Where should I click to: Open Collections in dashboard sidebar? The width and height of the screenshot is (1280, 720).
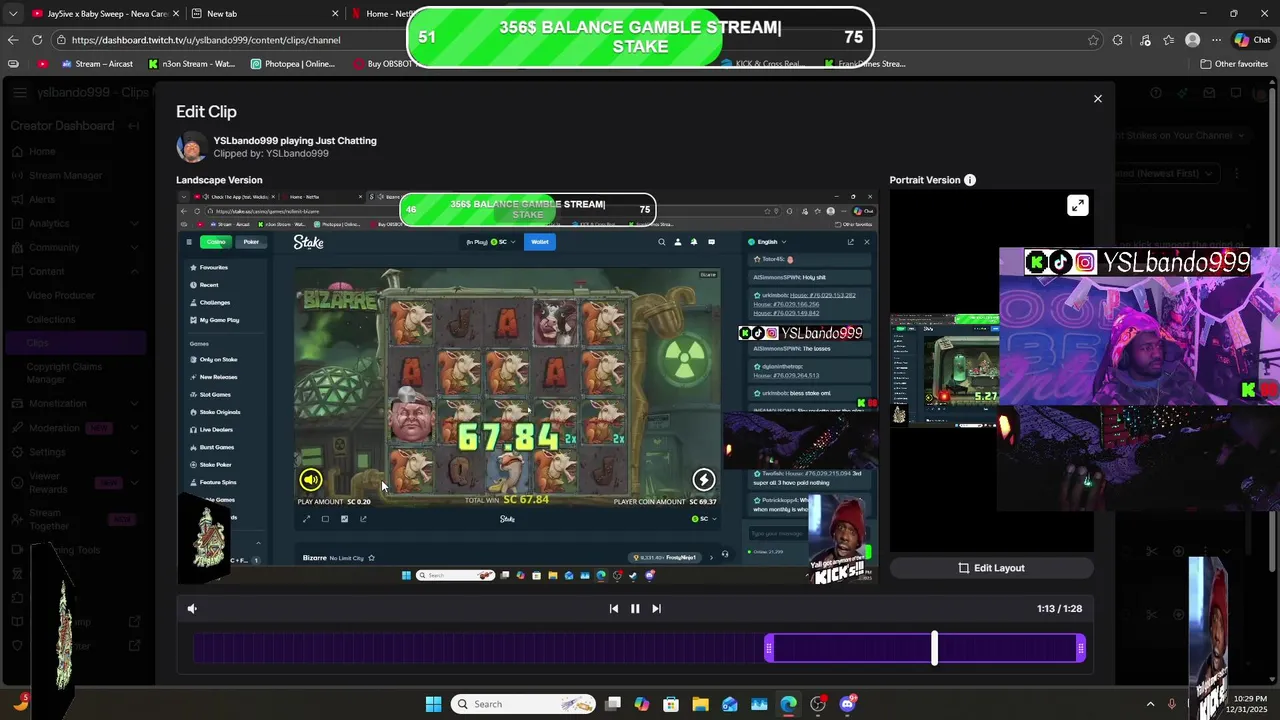click(51, 319)
